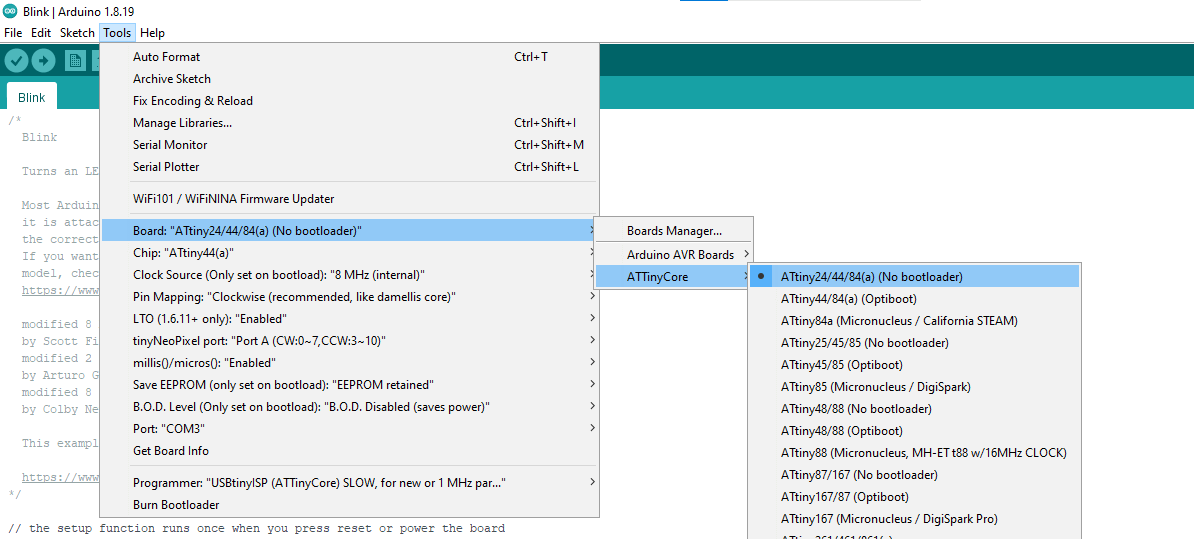Image resolution: width=1194 pixels, height=539 pixels.
Task: Expand the Chip: ATtiny44(a) submenu
Action: 350,252
